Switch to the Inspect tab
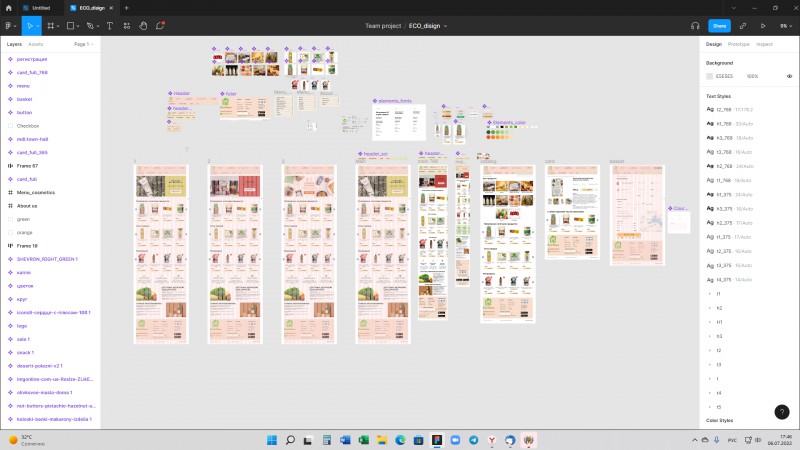The image size is (800, 450). [x=764, y=44]
